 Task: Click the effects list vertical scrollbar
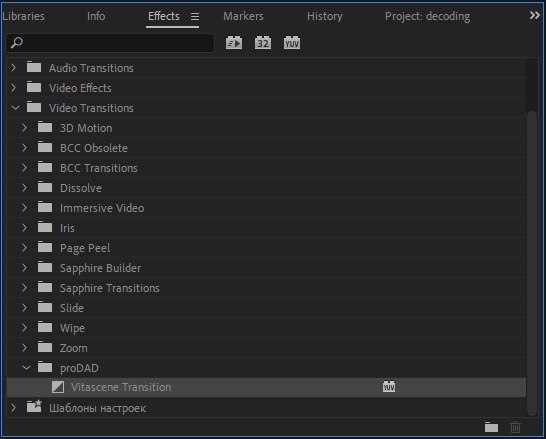pyautogui.click(x=531, y=263)
